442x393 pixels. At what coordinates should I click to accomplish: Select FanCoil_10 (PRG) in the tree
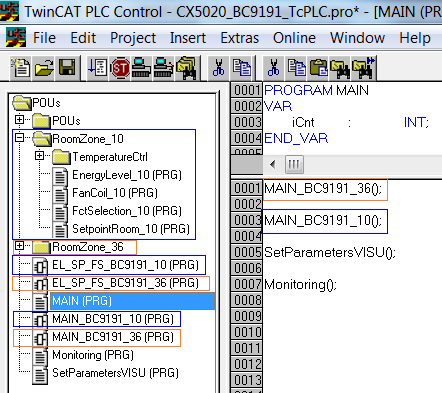(x=115, y=193)
